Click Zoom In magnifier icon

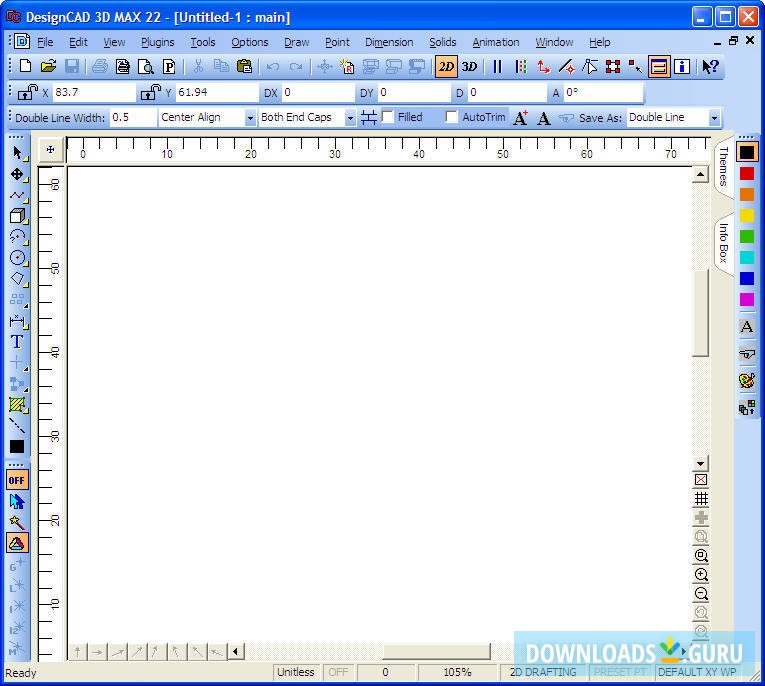click(x=701, y=574)
